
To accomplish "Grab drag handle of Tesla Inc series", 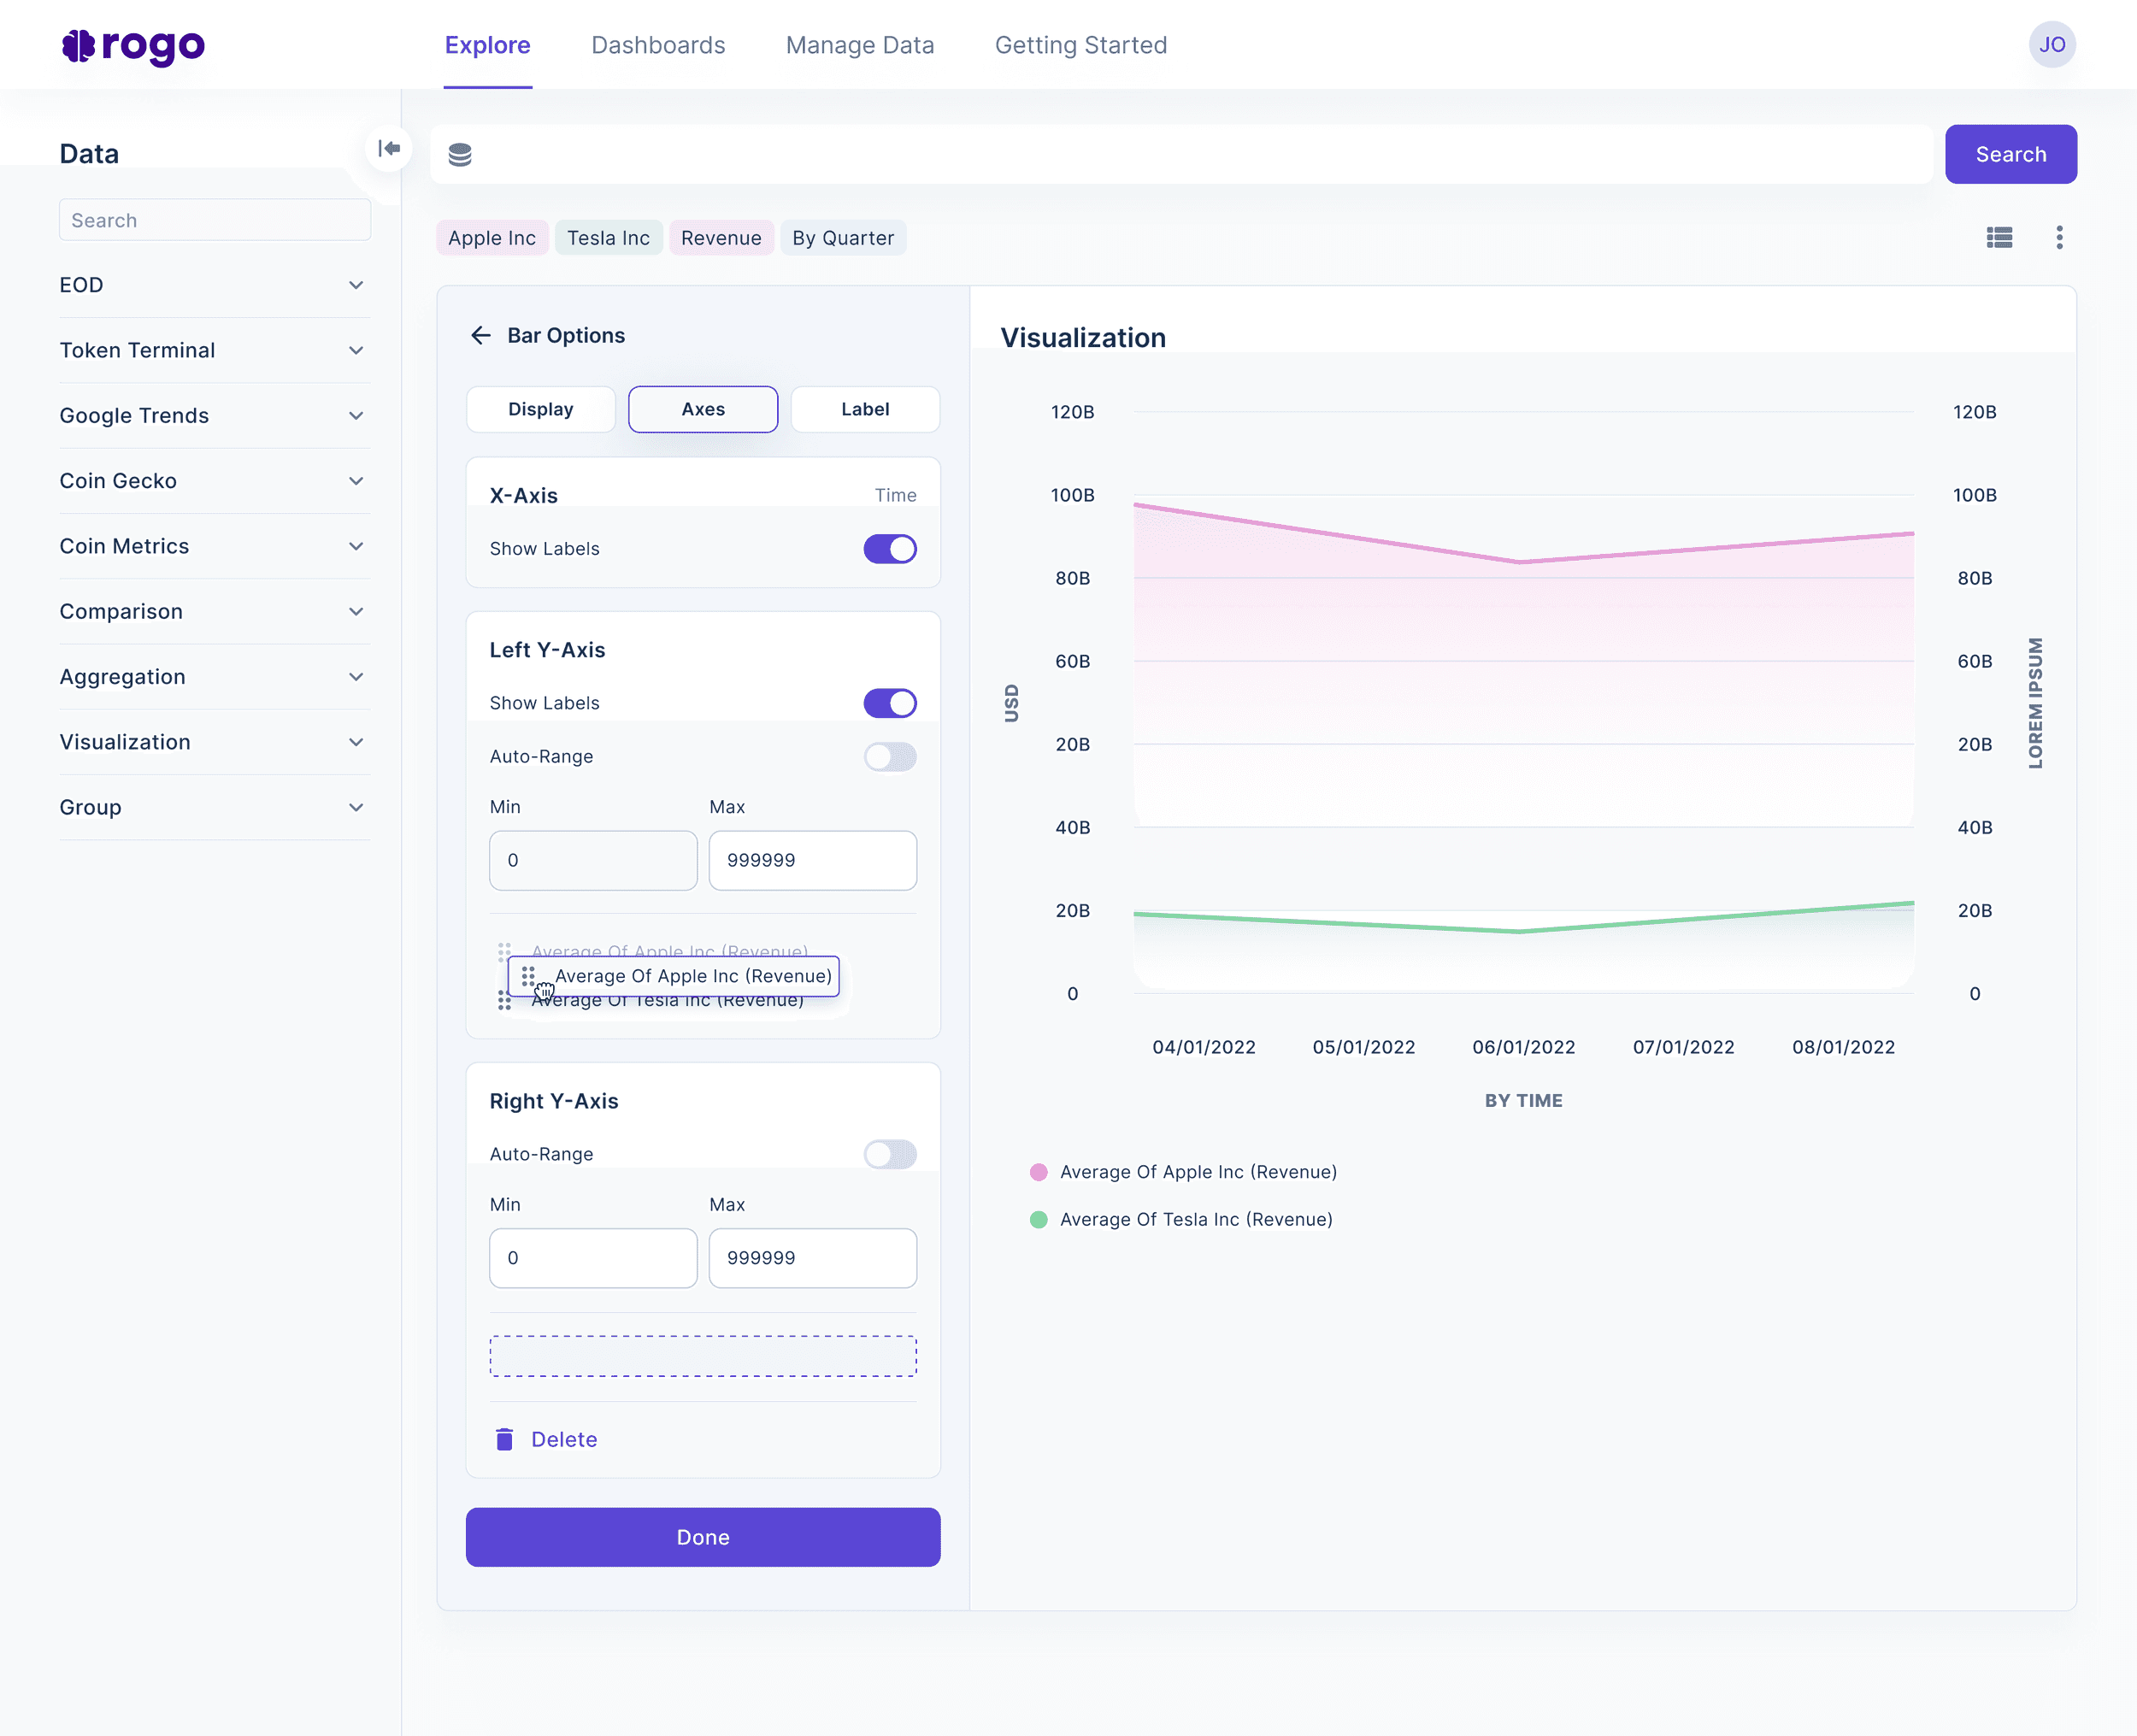I will pos(505,1001).
